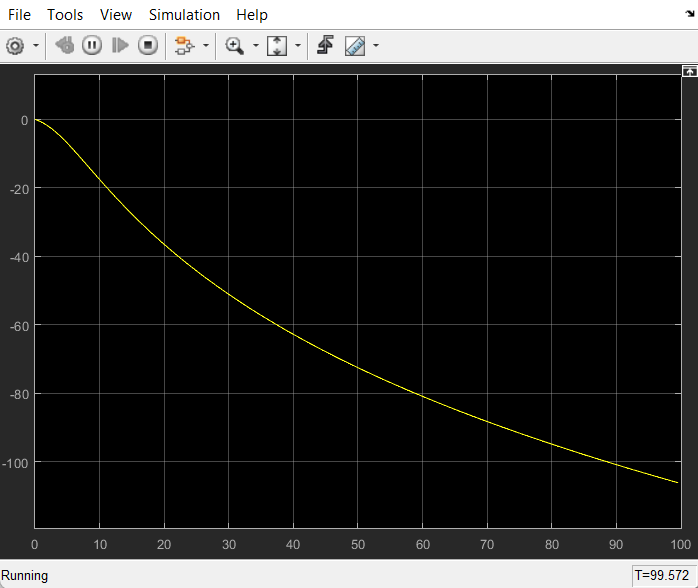The width and height of the screenshot is (698, 588).
Task: Expand the axes scaling dropdown arrow
Action: click(x=298, y=45)
